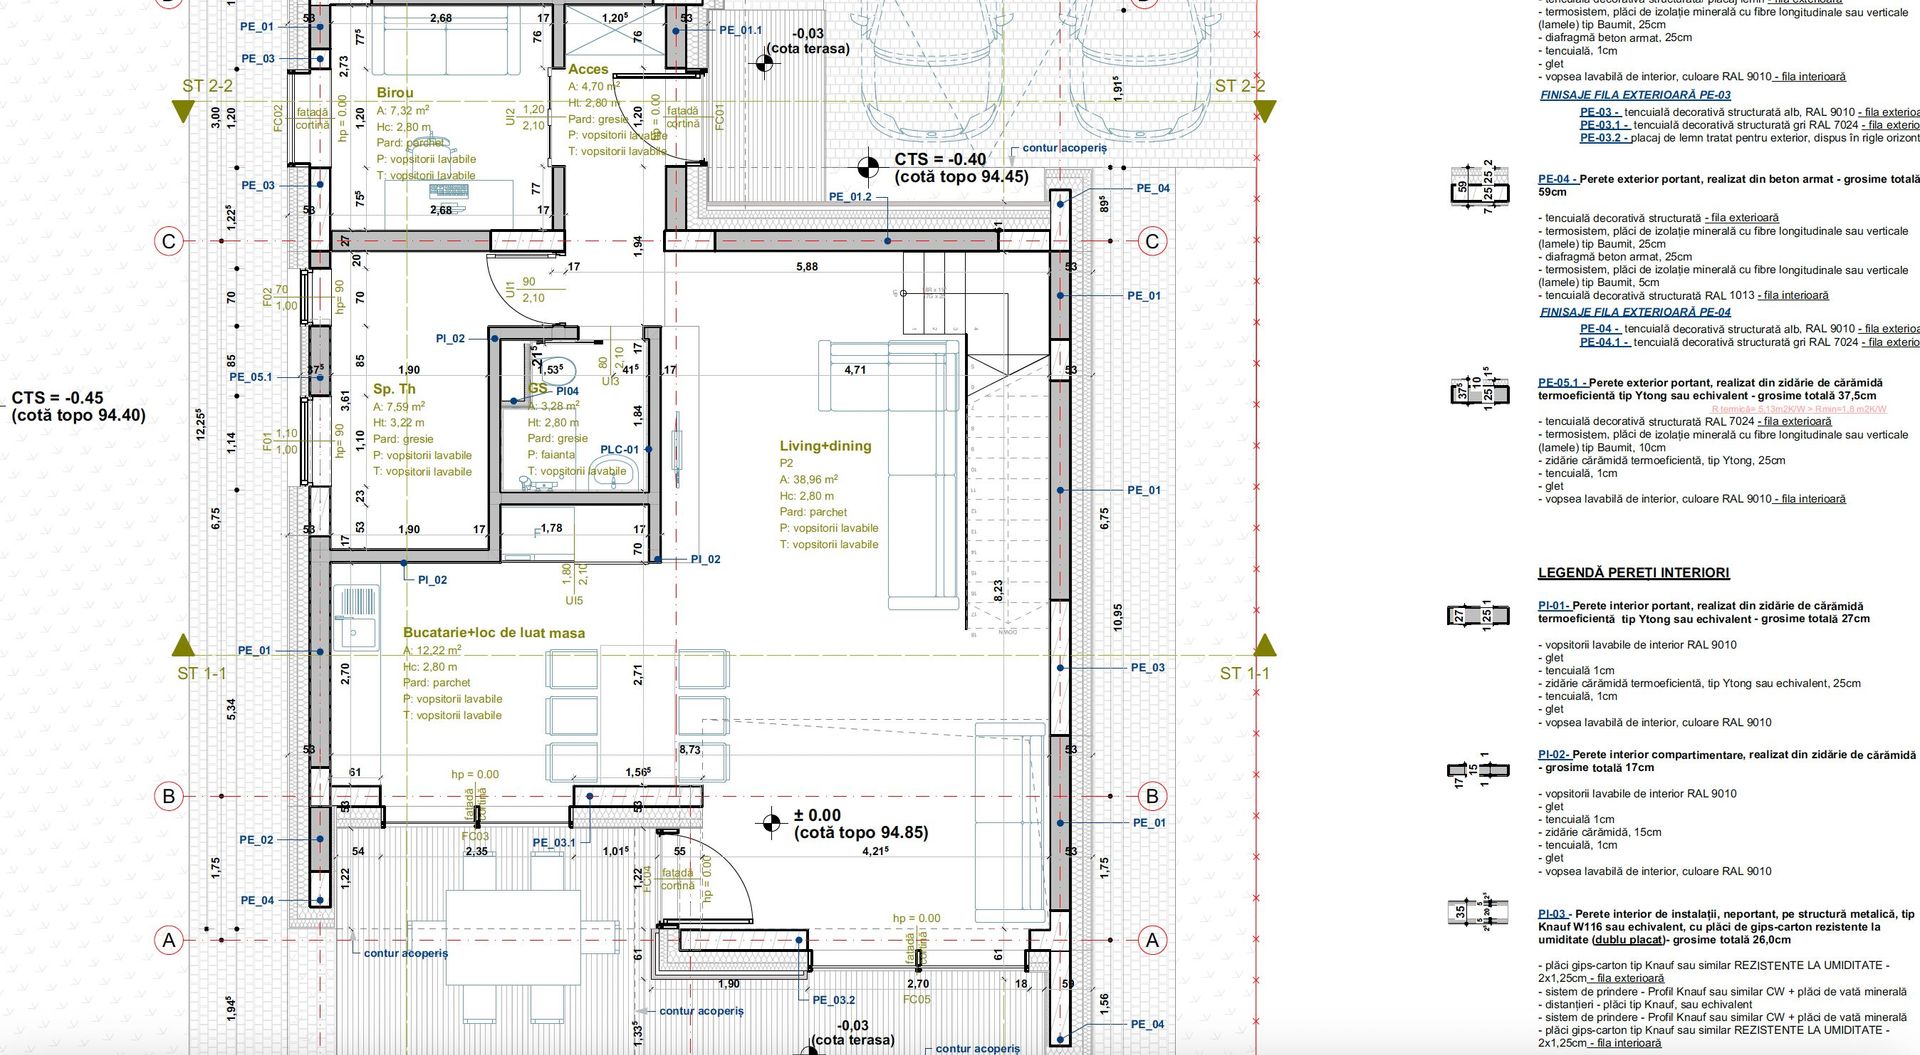Open the PI-02 interior wall legend link
1920x1055 pixels.
[1553, 755]
